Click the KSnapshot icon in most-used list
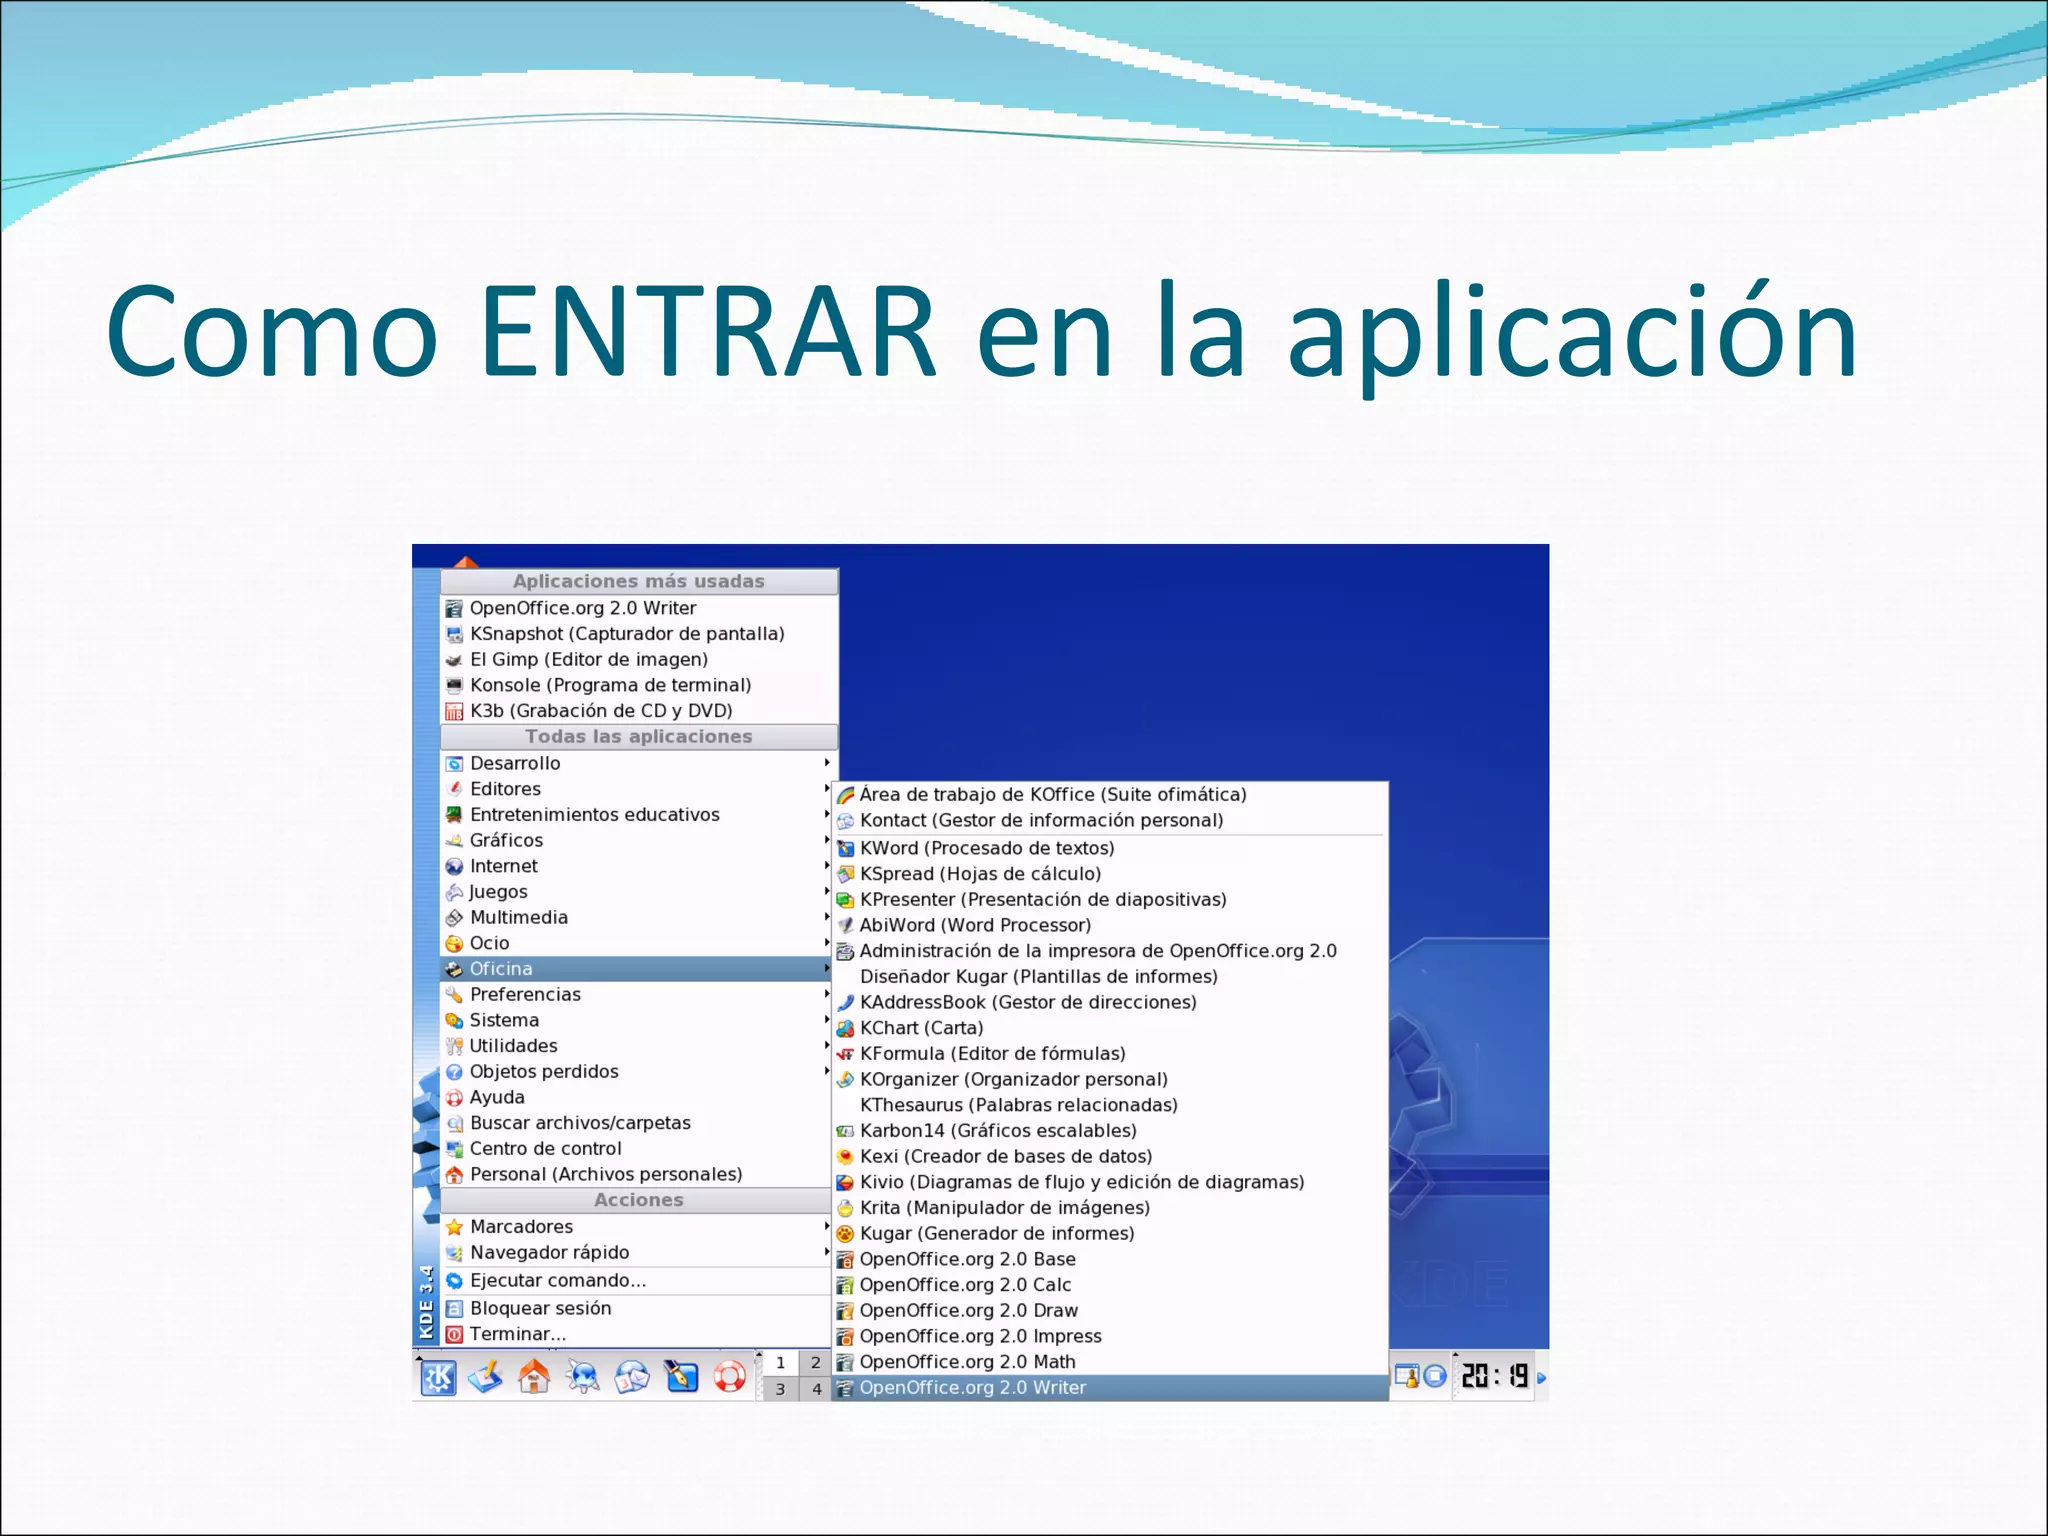Viewport: 2048px width, 1536px height. pos(454,634)
